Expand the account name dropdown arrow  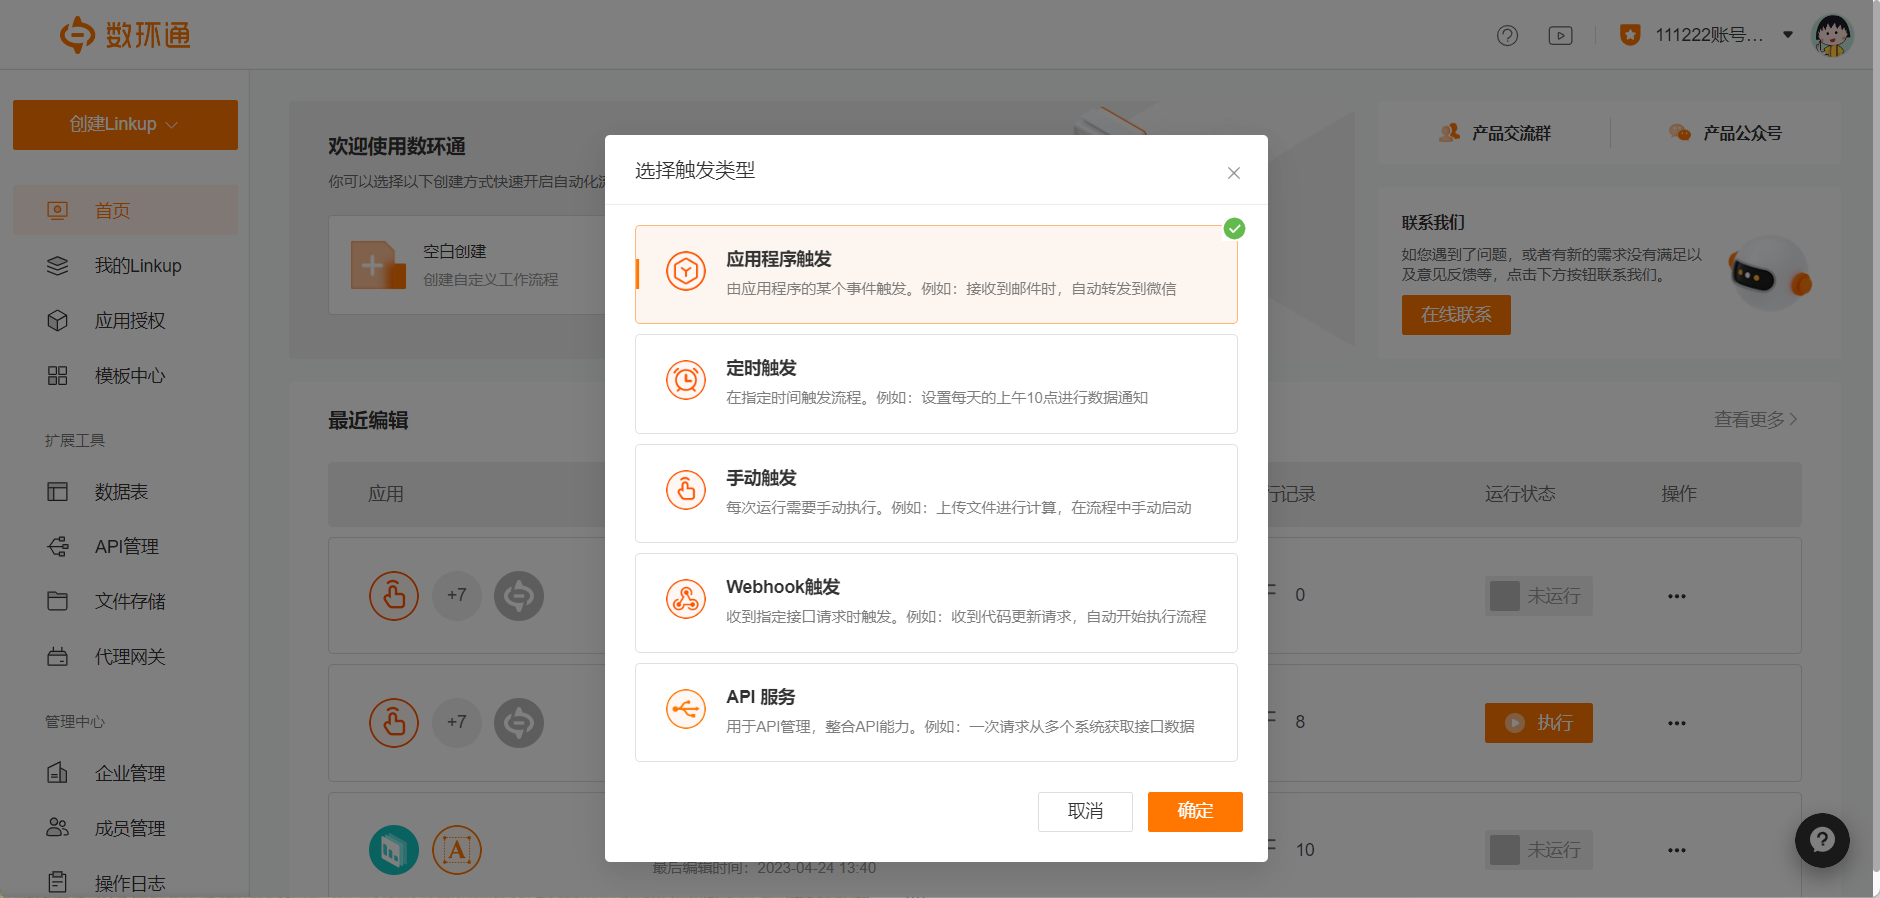click(x=1788, y=35)
